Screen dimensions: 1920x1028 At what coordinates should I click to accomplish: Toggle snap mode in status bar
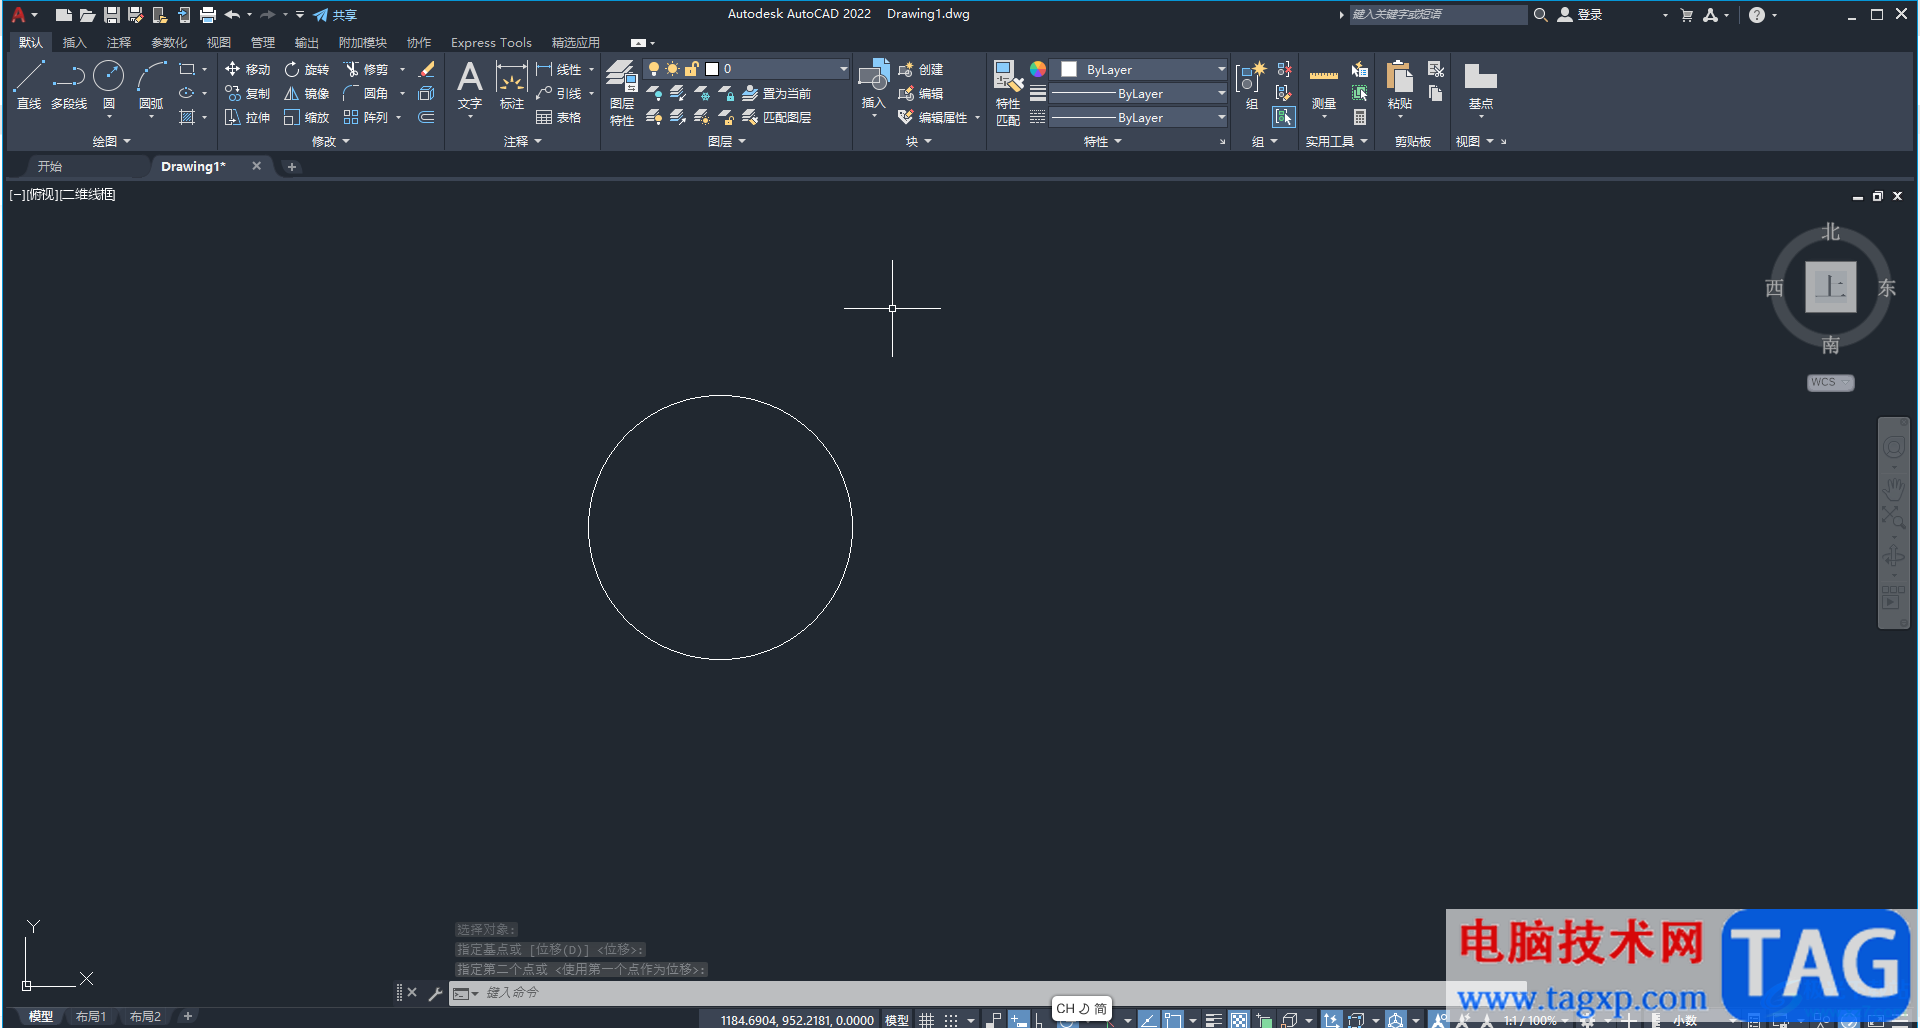(951, 1020)
